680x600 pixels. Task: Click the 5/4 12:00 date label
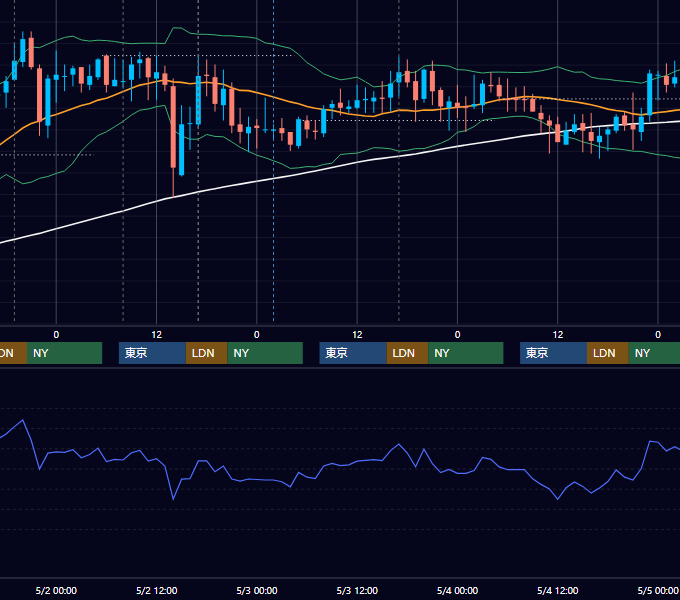[x=557, y=590]
